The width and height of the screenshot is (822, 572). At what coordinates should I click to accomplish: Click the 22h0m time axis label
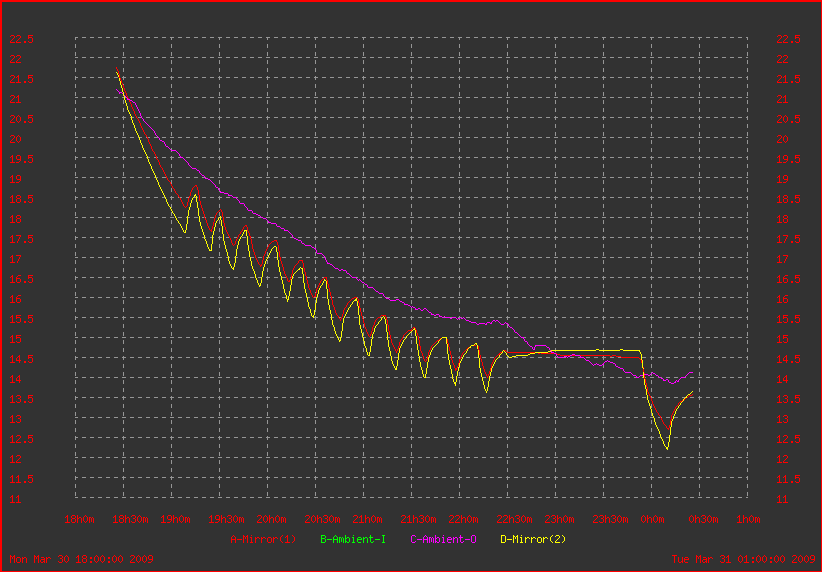point(463,519)
